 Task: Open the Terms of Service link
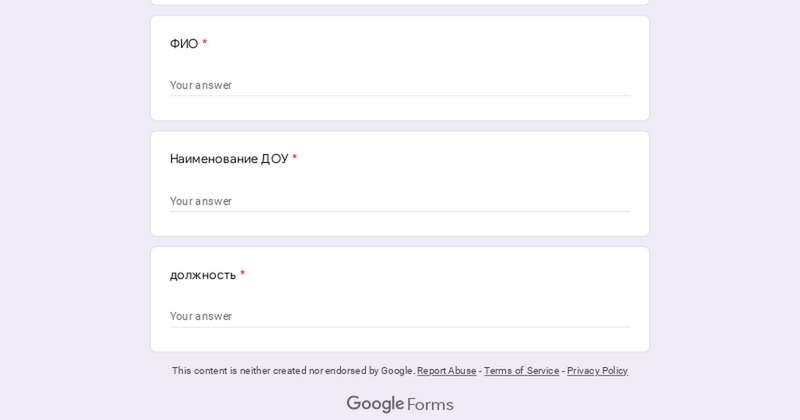coord(521,371)
